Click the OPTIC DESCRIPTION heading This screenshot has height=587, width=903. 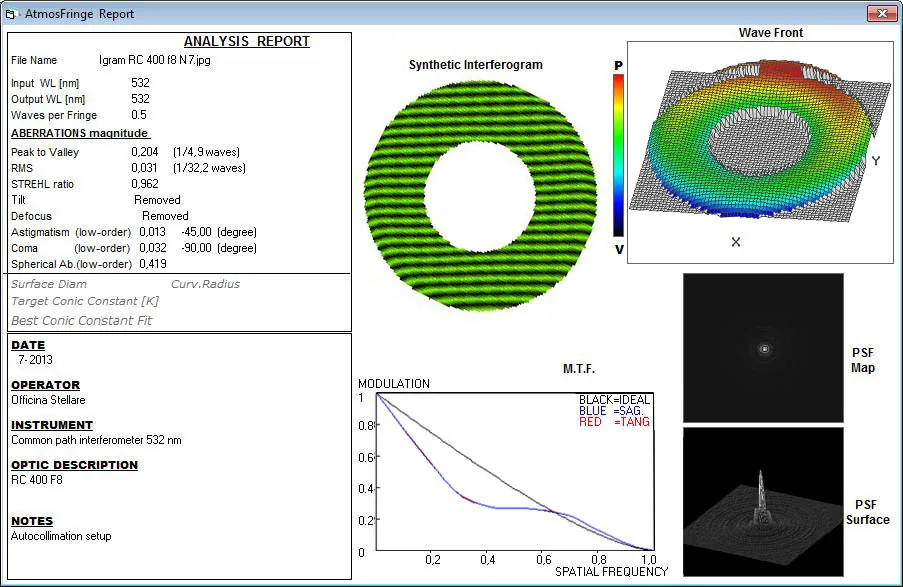pyautogui.click(x=74, y=465)
